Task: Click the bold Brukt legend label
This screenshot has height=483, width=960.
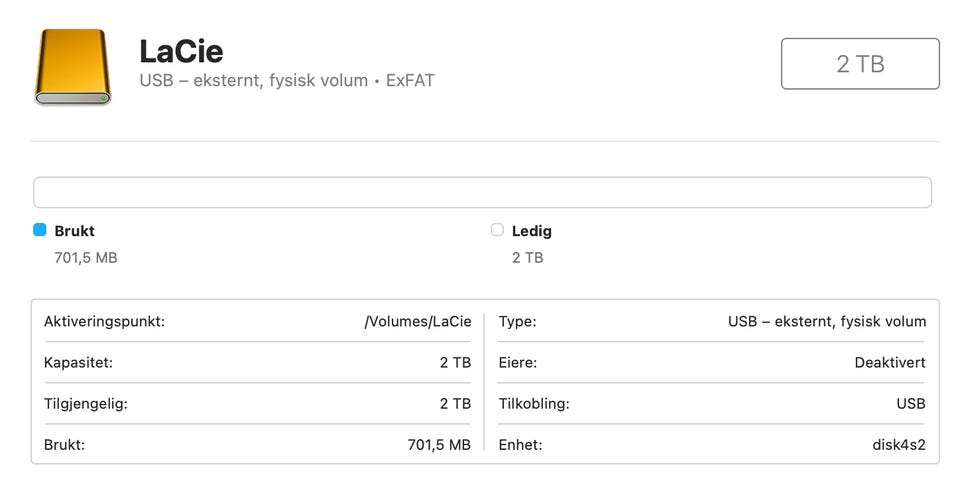Action: tap(75, 231)
